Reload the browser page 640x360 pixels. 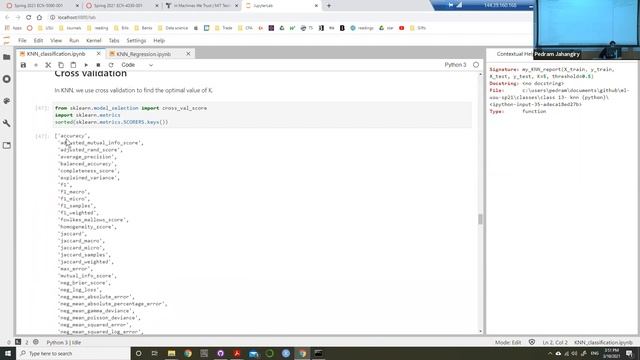pos(29,17)
